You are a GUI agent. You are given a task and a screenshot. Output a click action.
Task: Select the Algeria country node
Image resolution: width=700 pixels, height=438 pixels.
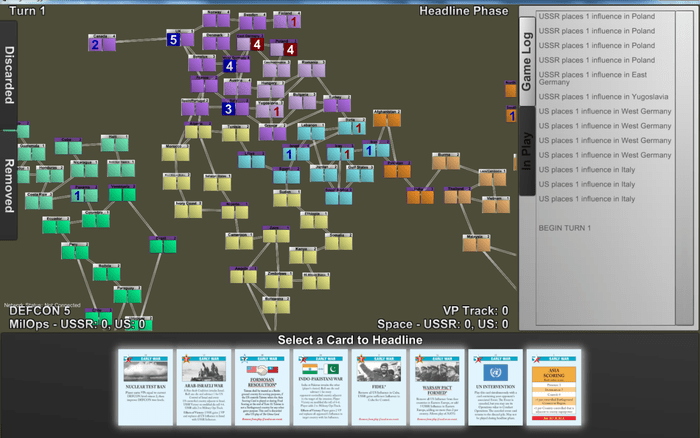[x=198, y=130]
